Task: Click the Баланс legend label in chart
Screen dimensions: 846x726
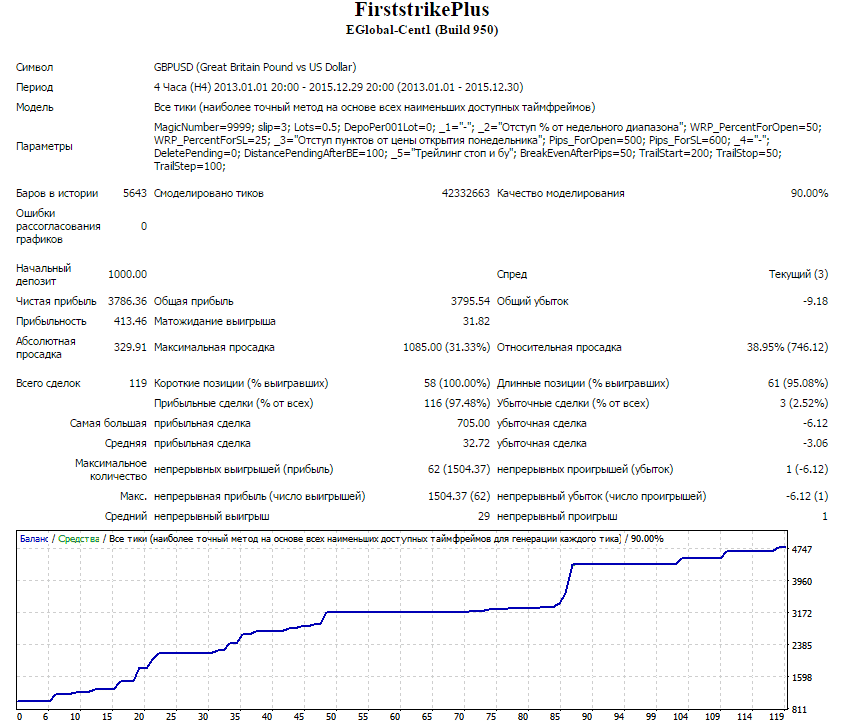Action: coord(34,538)
